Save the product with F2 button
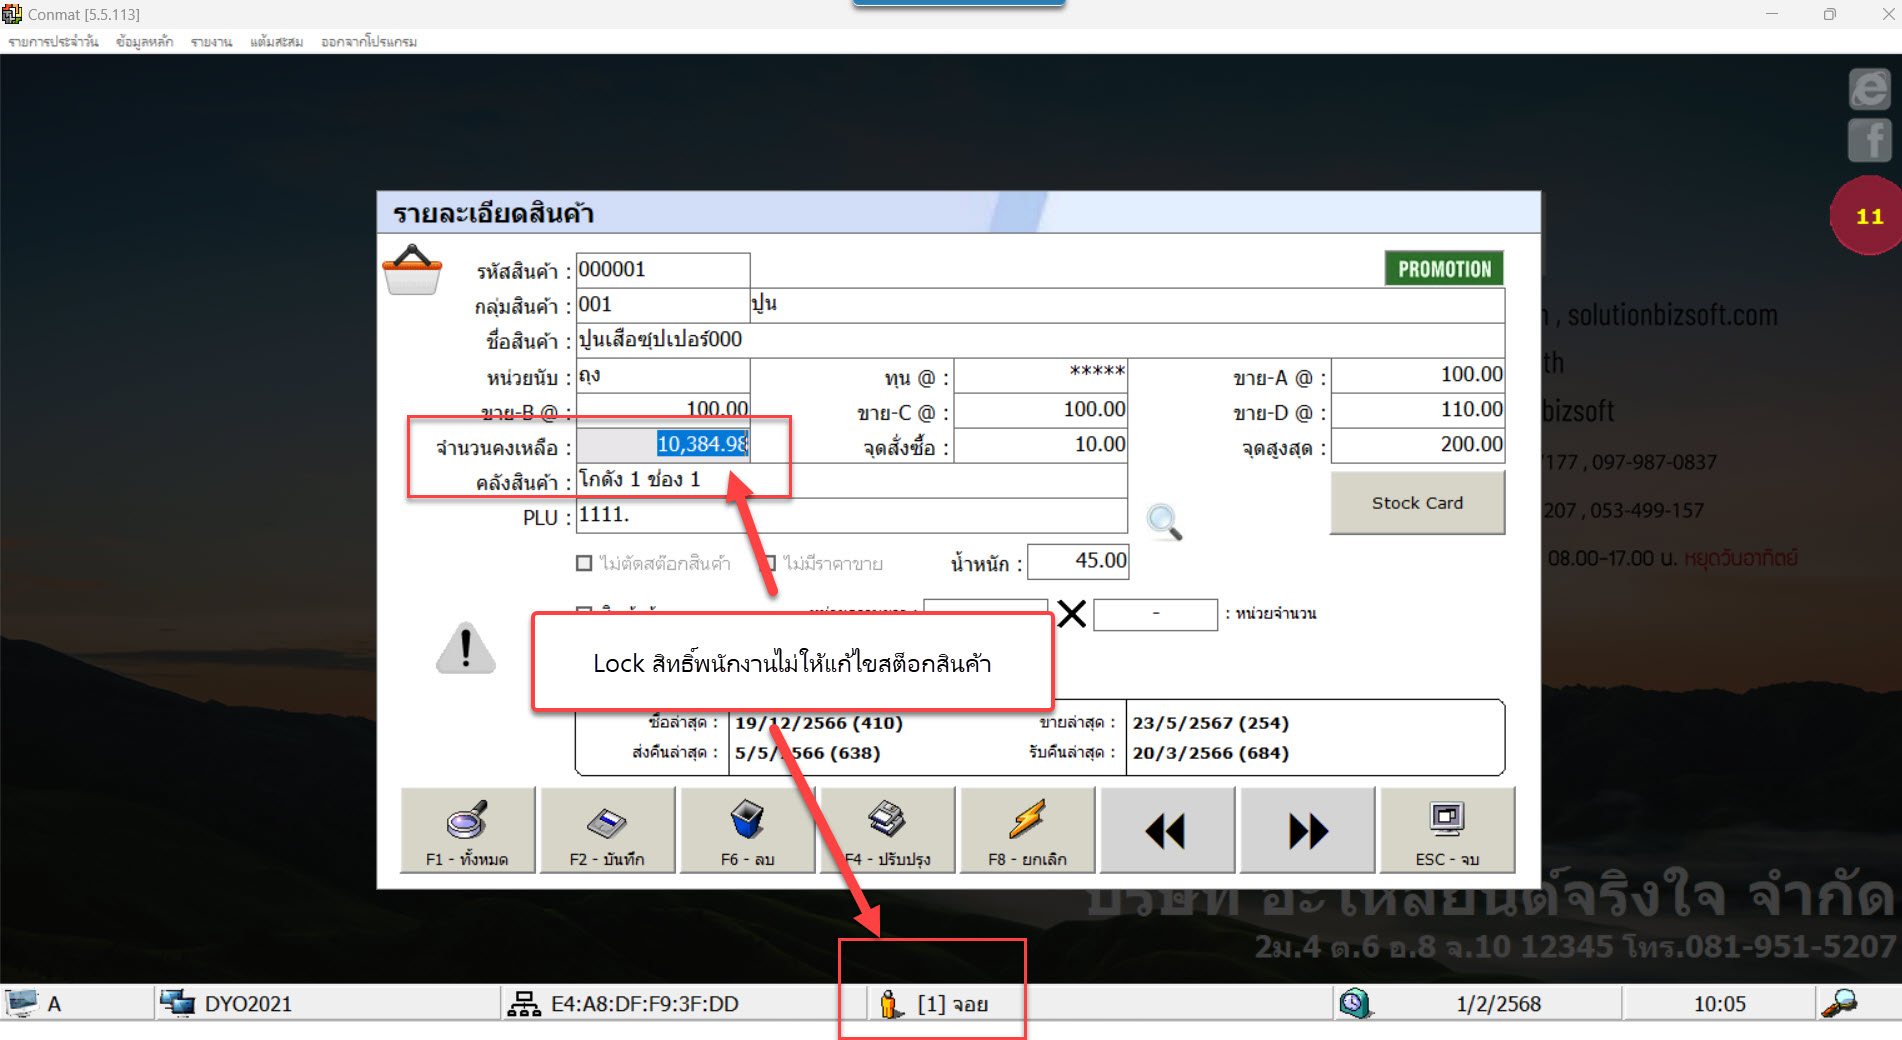 coord(607,830)
